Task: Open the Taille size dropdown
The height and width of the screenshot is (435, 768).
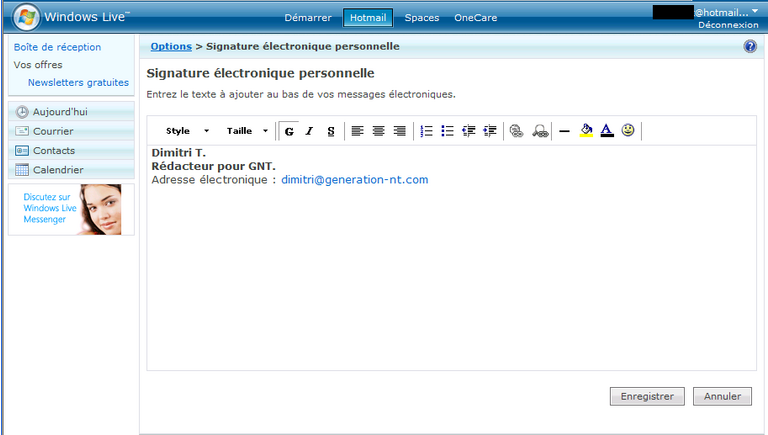Action: [247, 131]
